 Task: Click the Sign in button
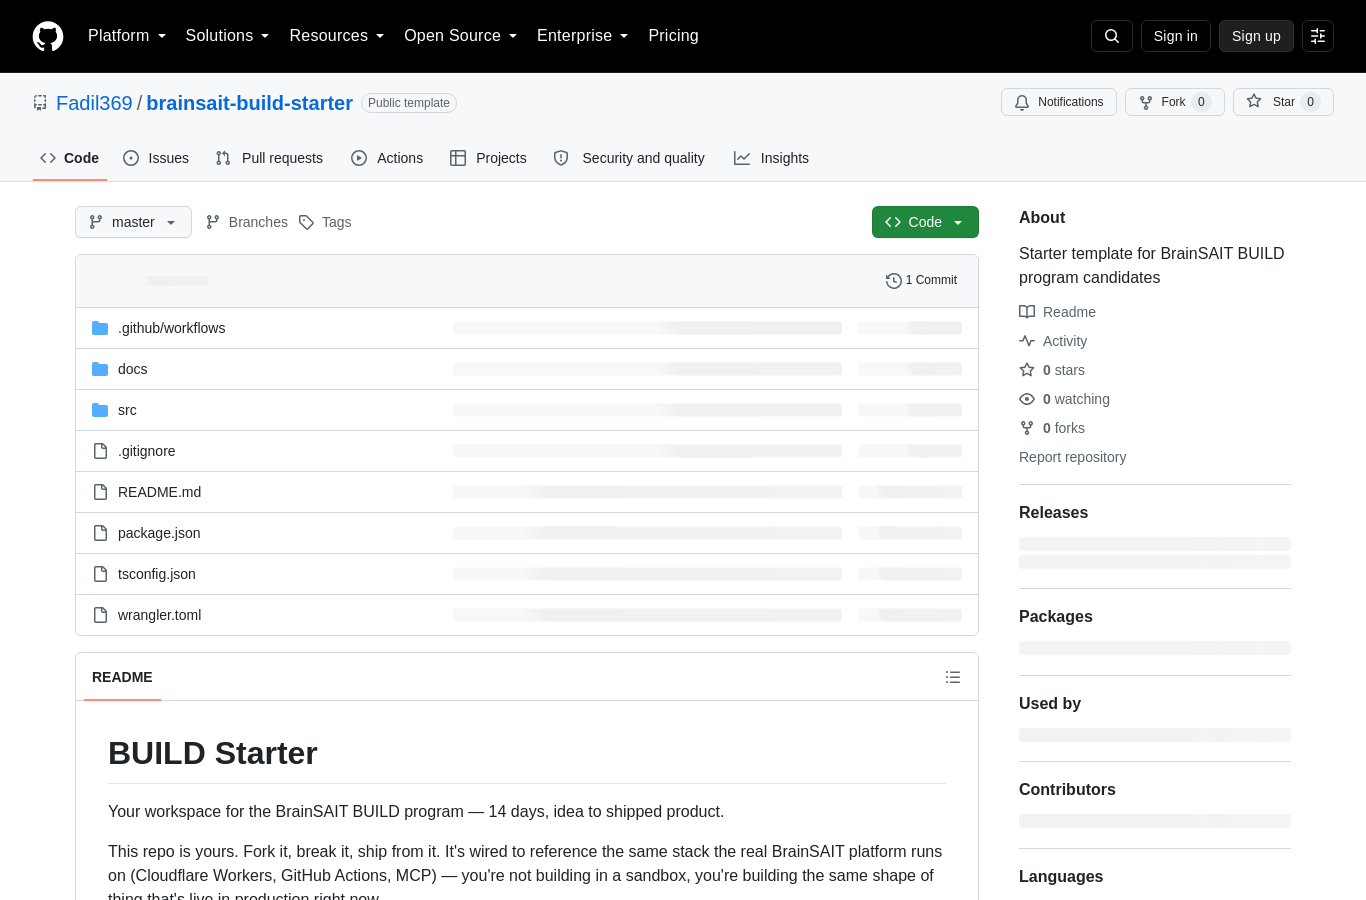point(1176,36)
